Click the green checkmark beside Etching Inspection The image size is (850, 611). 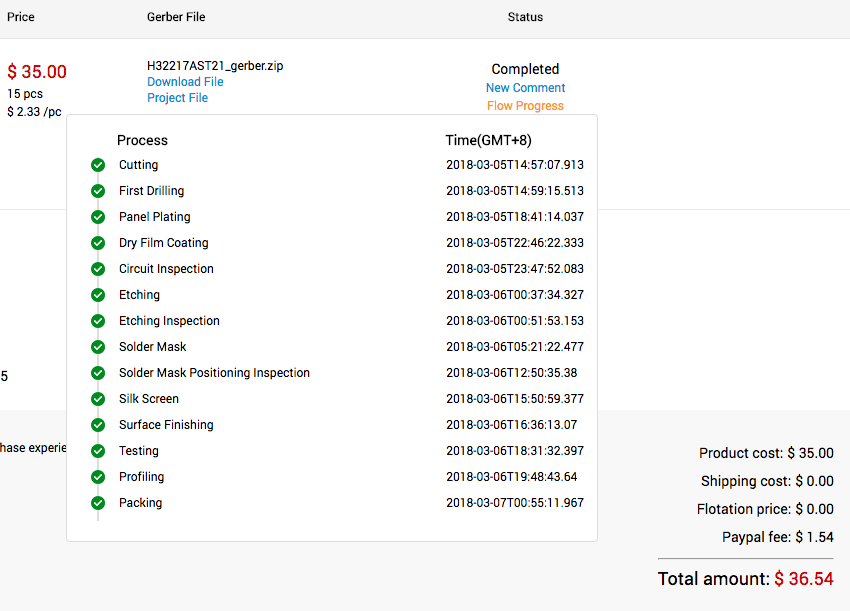(x=98, y=321)
